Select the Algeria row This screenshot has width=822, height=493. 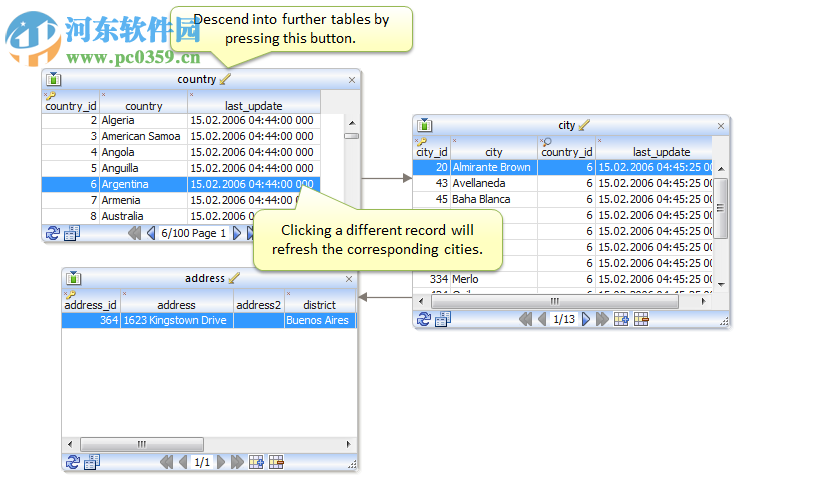coord(181,120)
